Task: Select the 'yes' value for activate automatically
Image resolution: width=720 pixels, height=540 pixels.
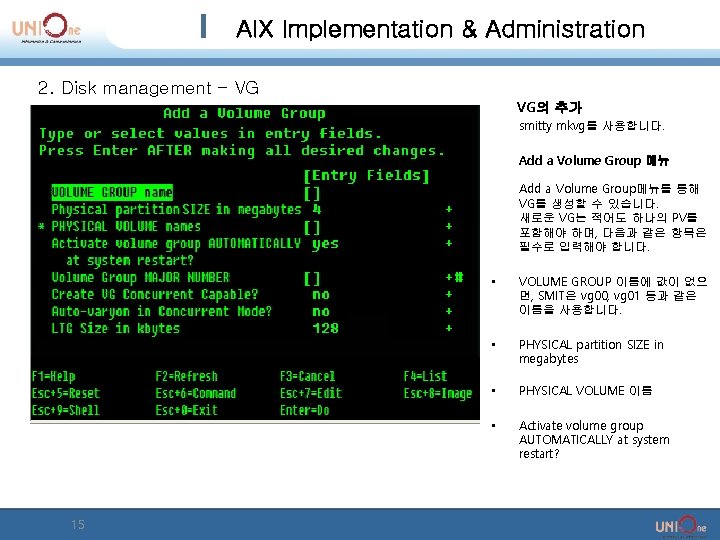Action: pyautogui.click(x=325, y=244)
